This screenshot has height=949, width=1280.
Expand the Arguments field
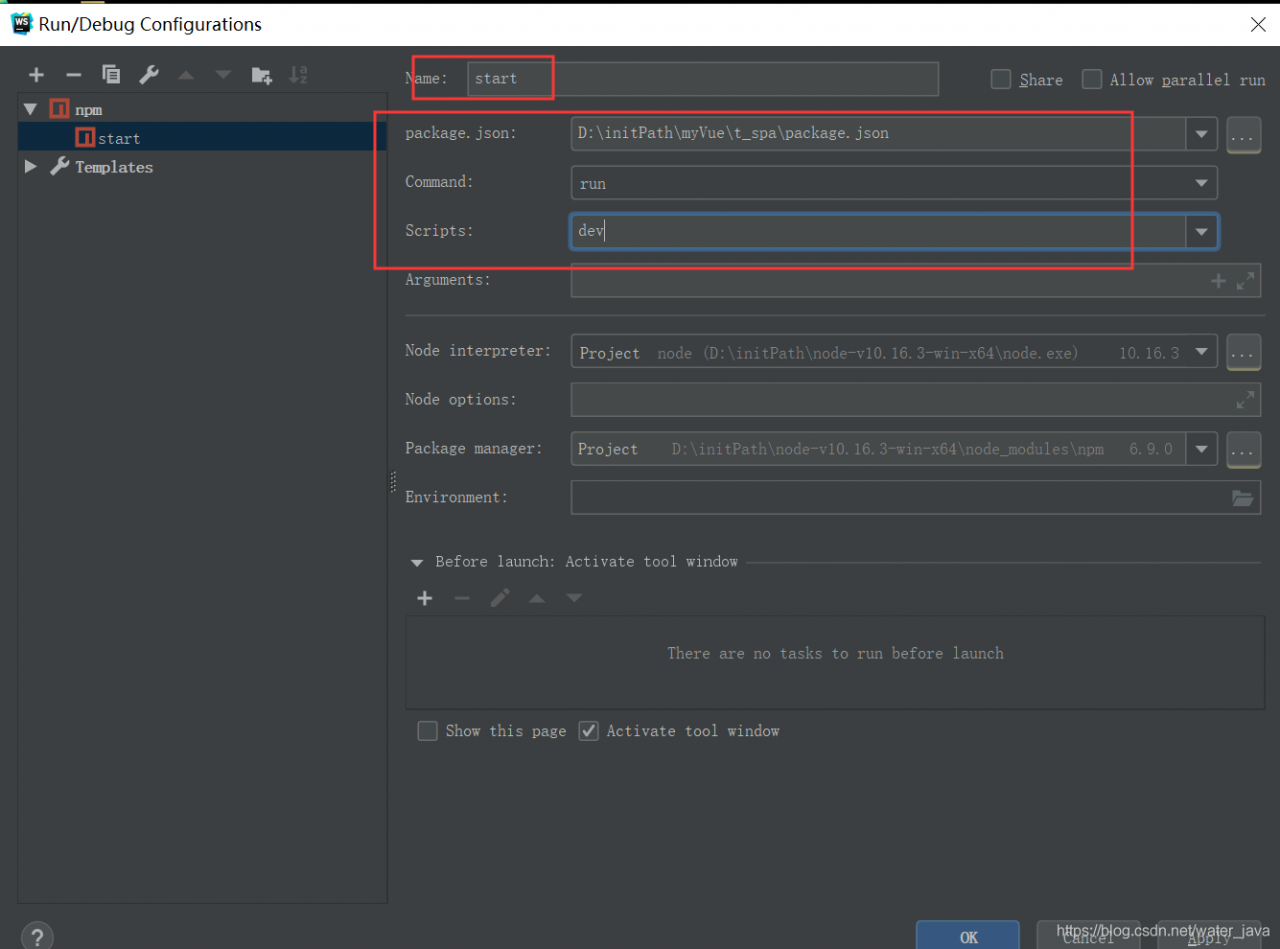coord(1245,281)
